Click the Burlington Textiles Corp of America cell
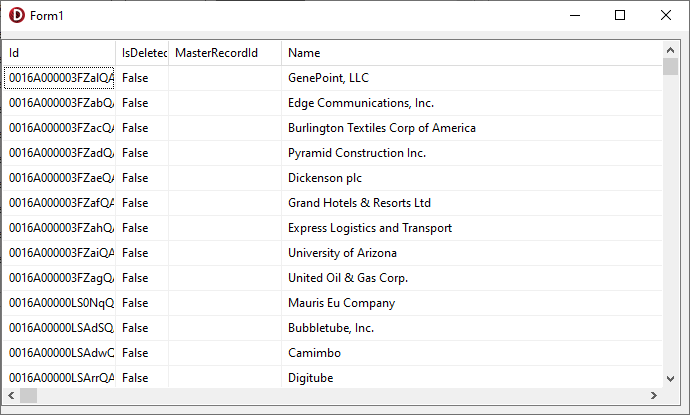This screenshot has width=690, height=415. pos(381,128)
